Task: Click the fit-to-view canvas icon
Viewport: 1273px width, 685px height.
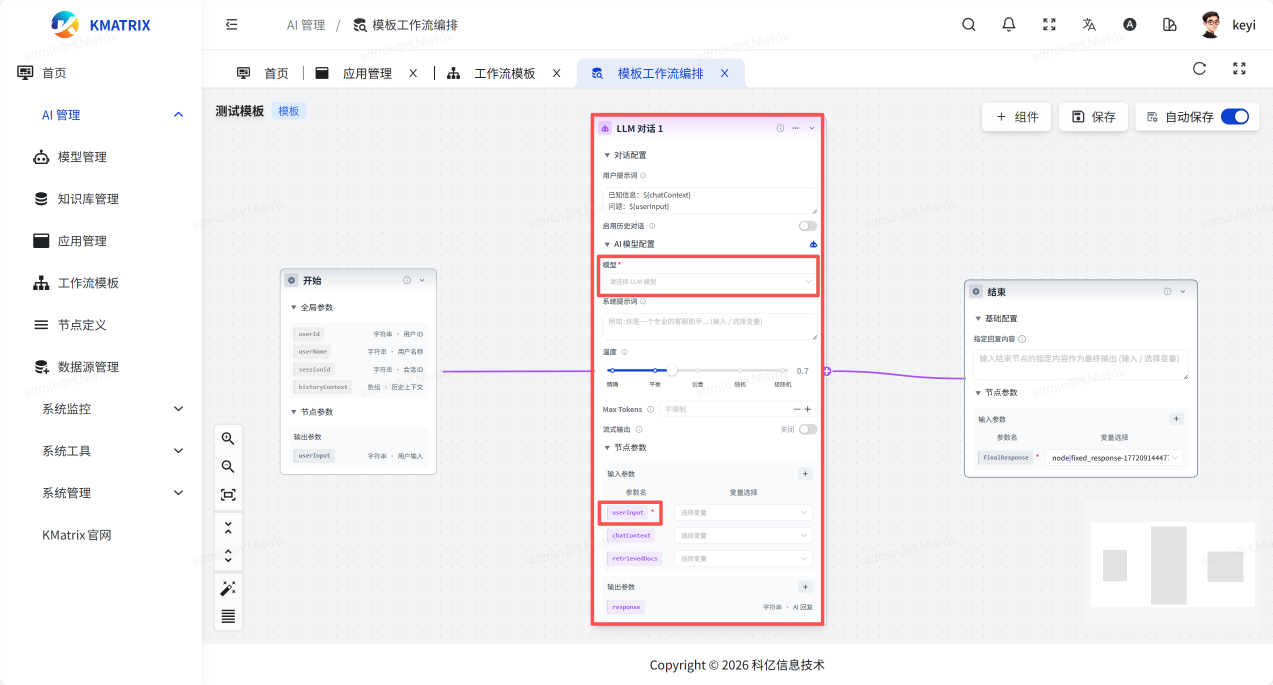Action: [228, 495]
